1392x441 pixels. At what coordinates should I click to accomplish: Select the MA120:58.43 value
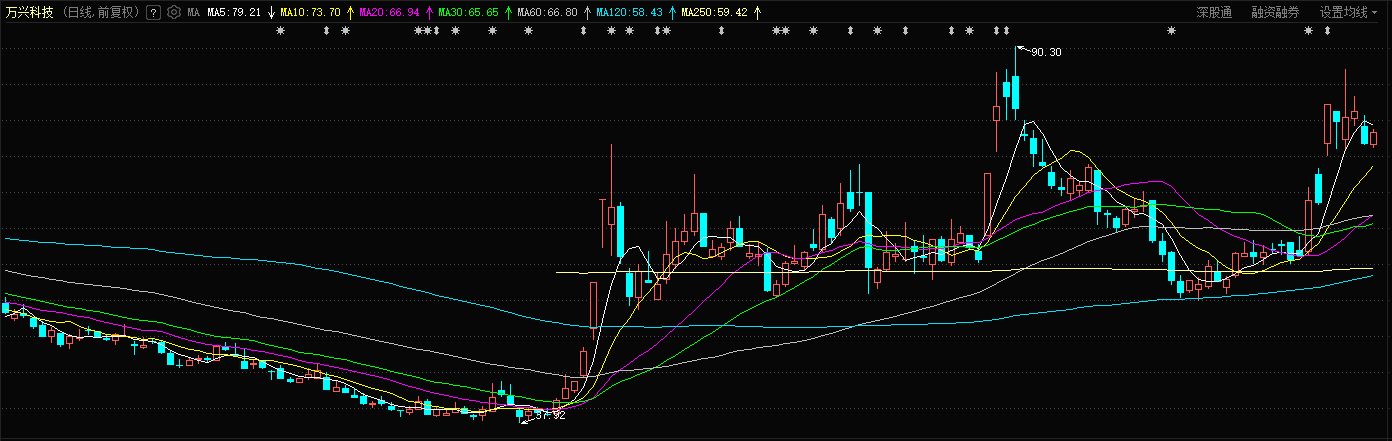[x=629, y=13]
